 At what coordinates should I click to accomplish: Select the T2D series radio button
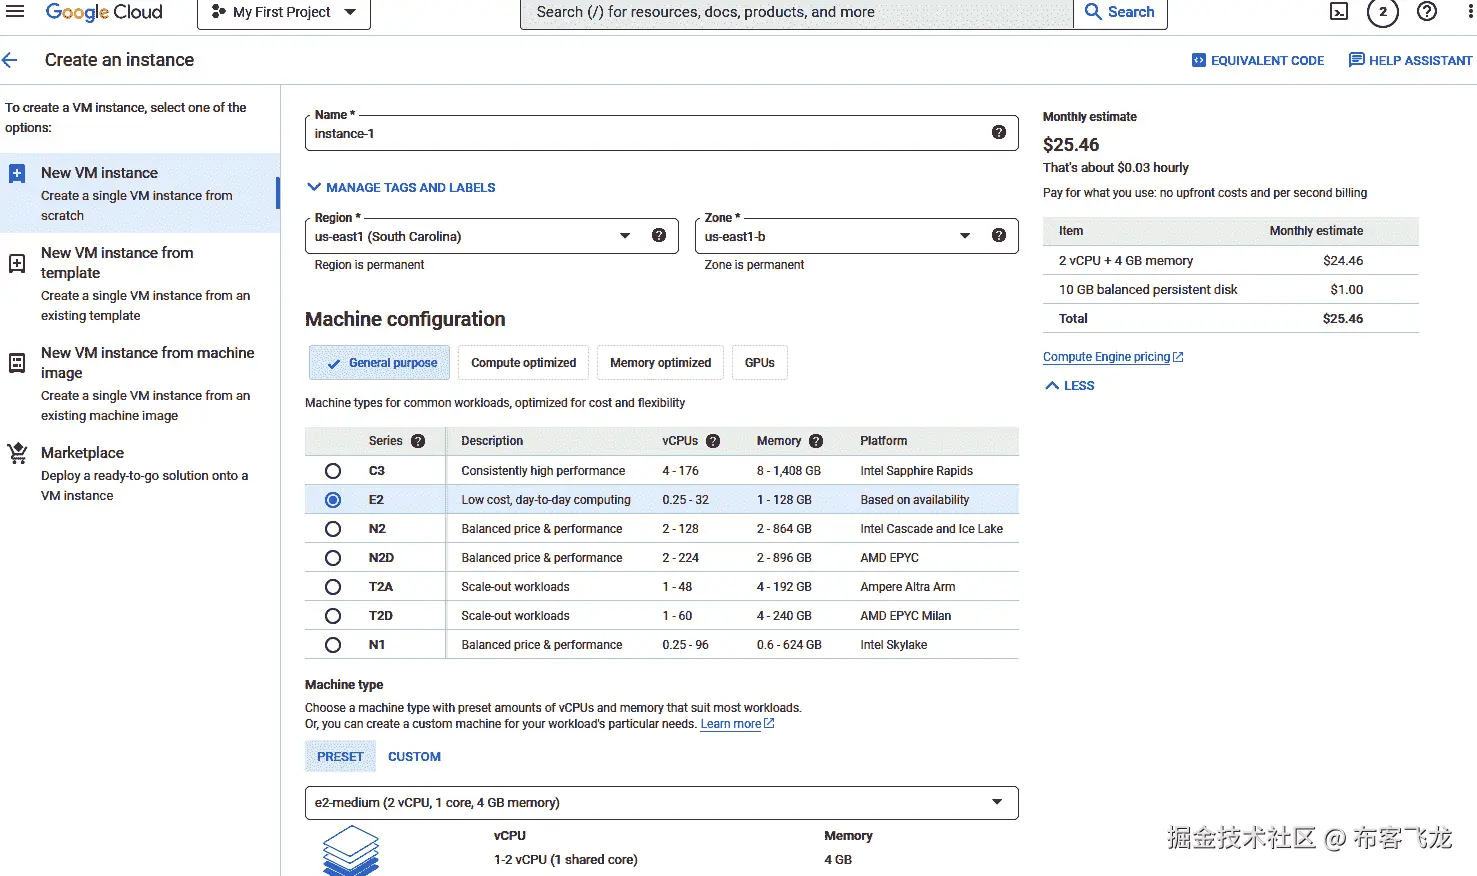333,616
